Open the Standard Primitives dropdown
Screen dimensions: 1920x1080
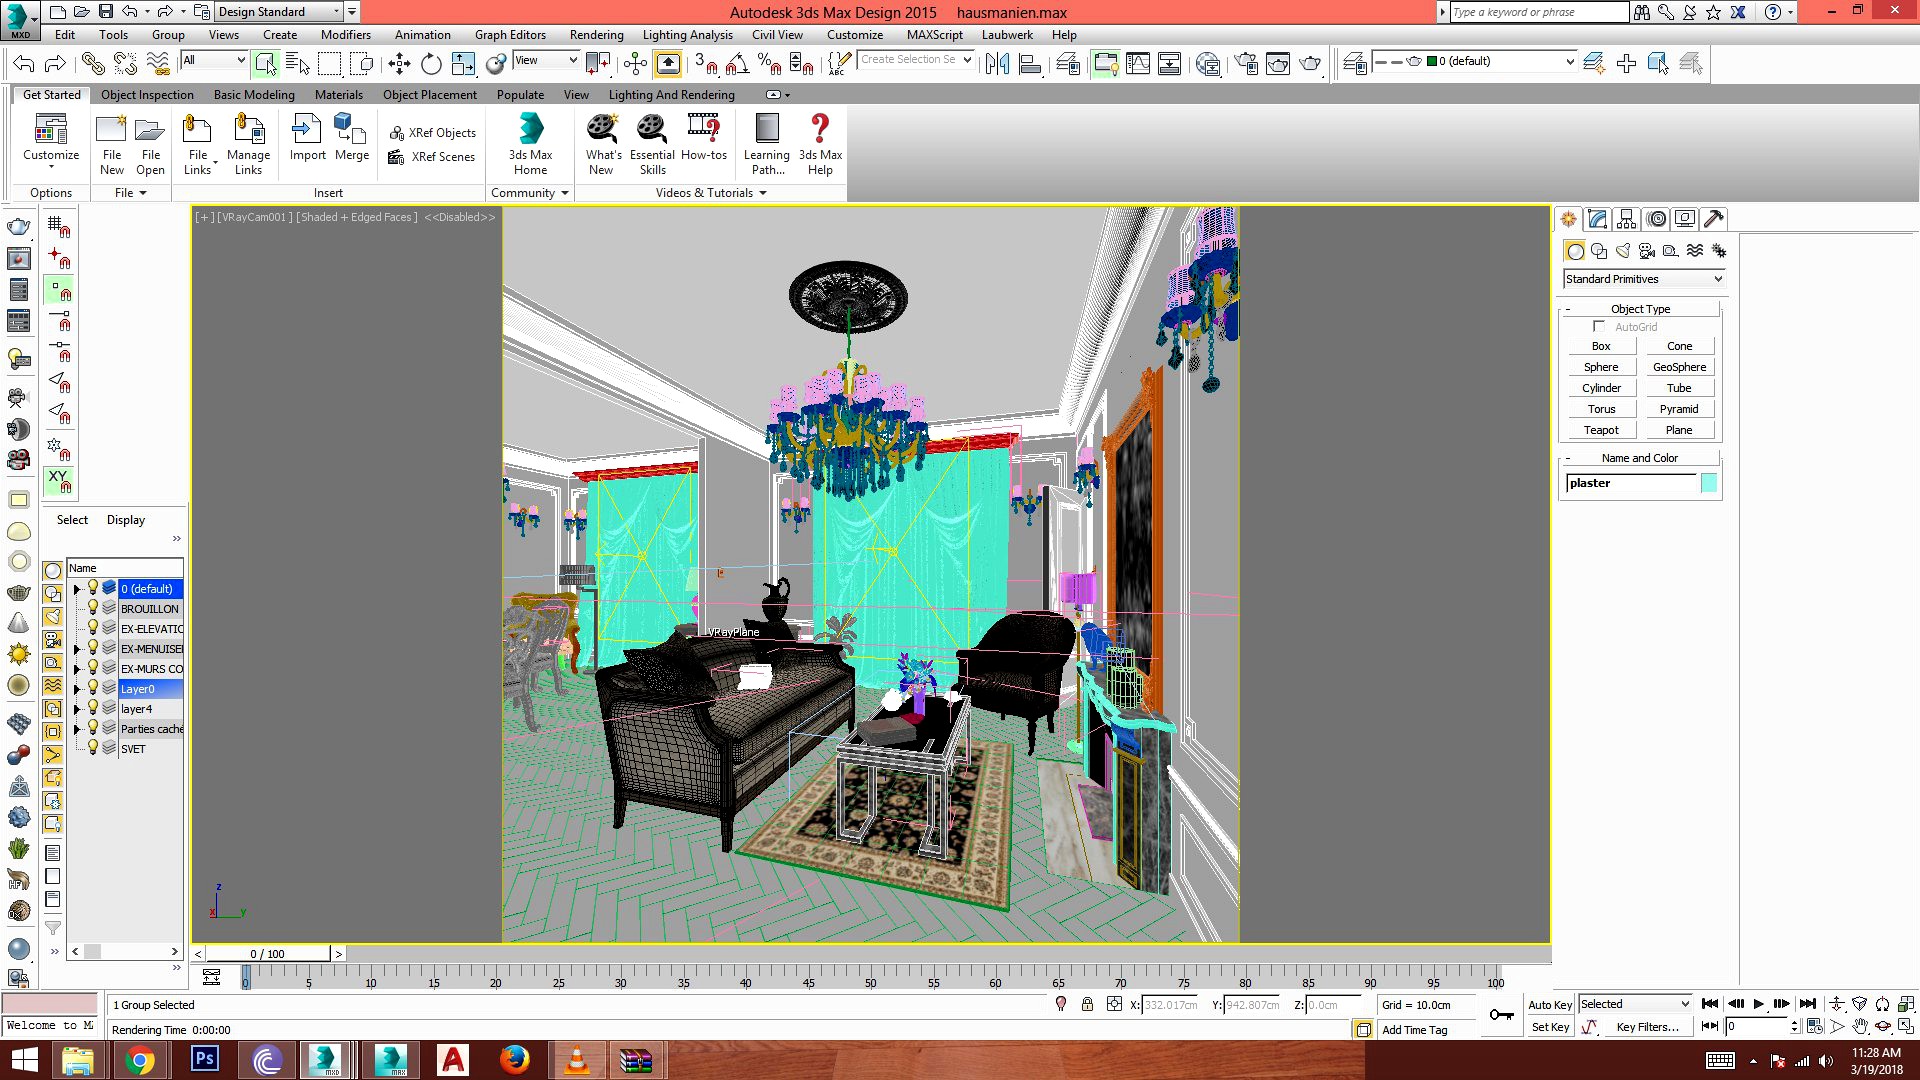pos(1643,279)
